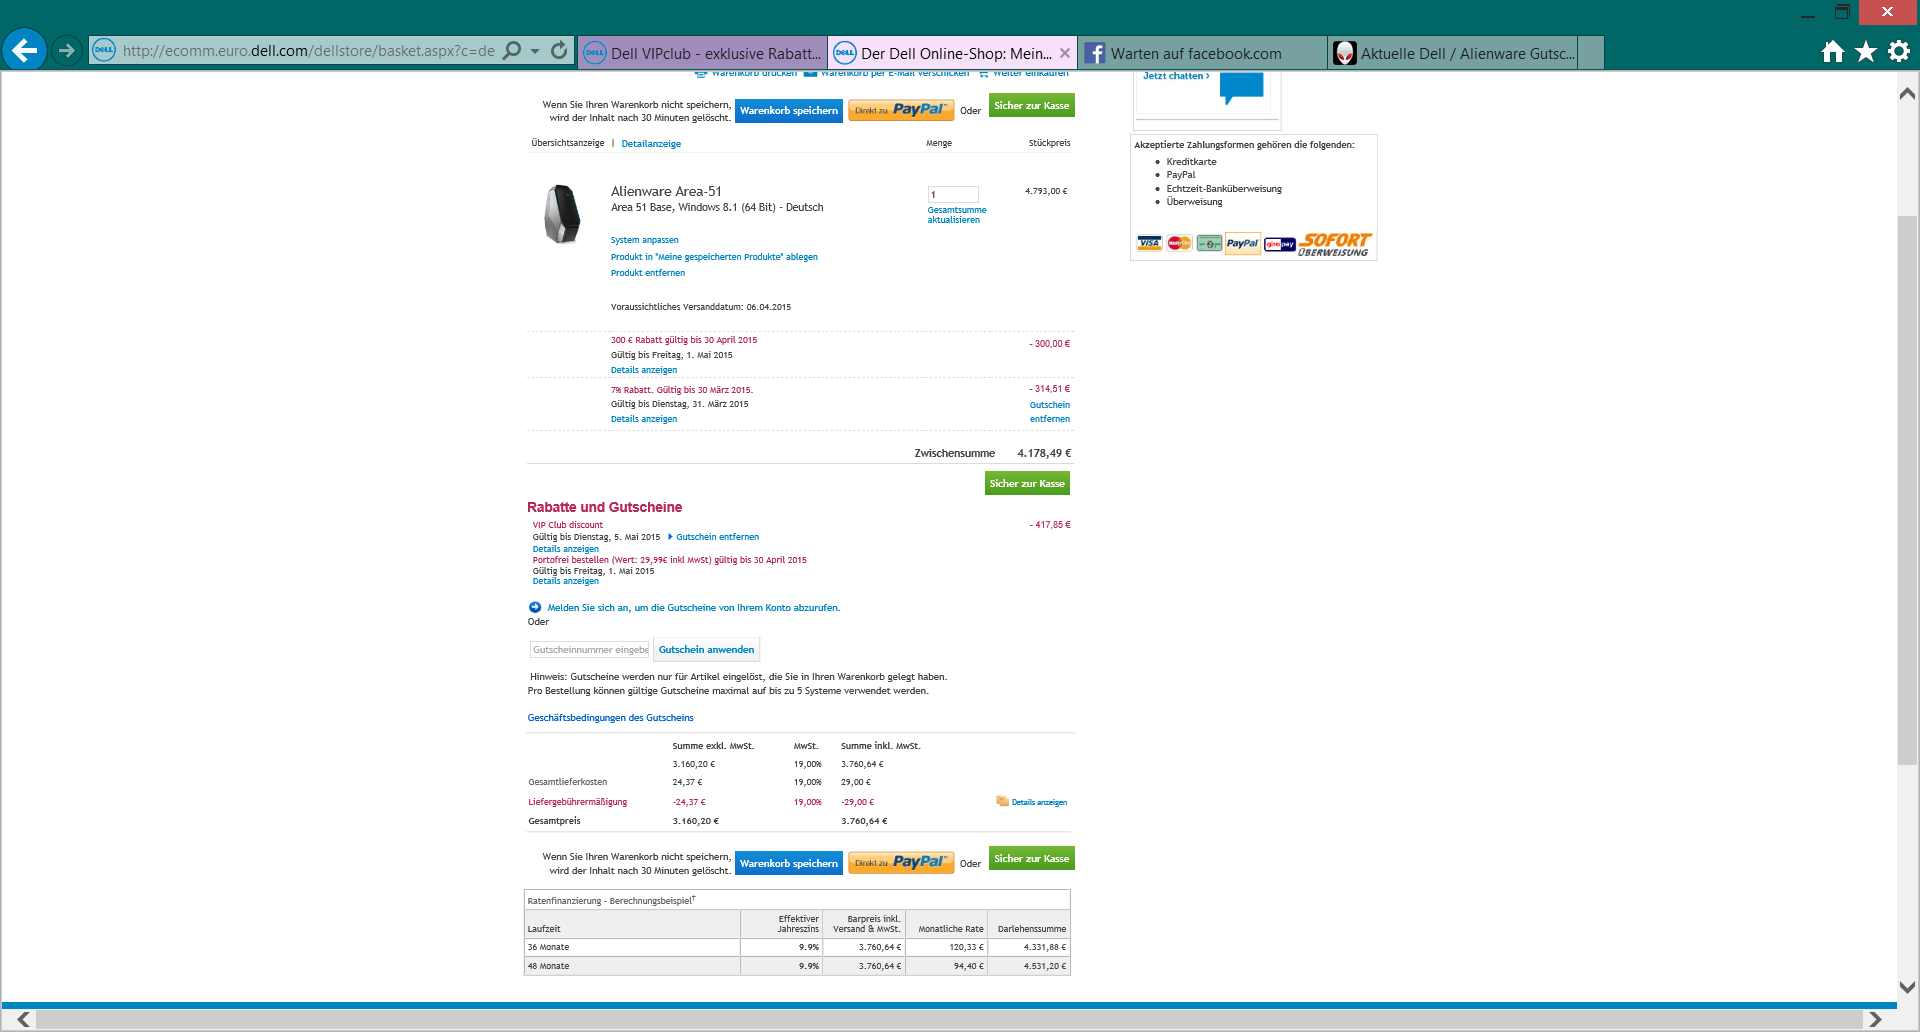This screenshot has height=1032, width=1920.
Task: Click the browser forward arrow
Action: click(x=66, y=50)
